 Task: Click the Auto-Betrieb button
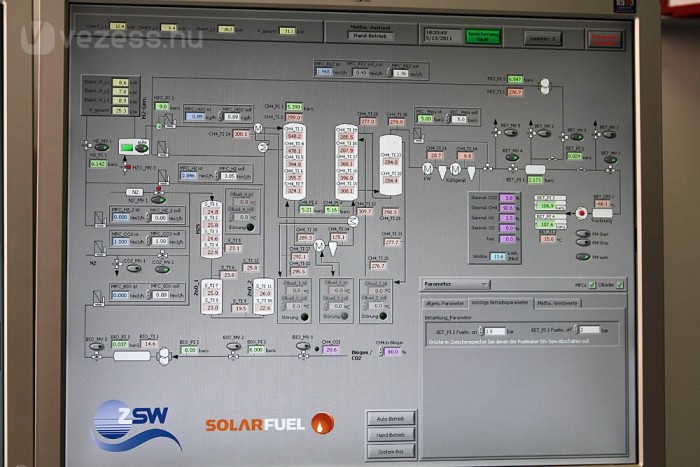coord(390,418)
